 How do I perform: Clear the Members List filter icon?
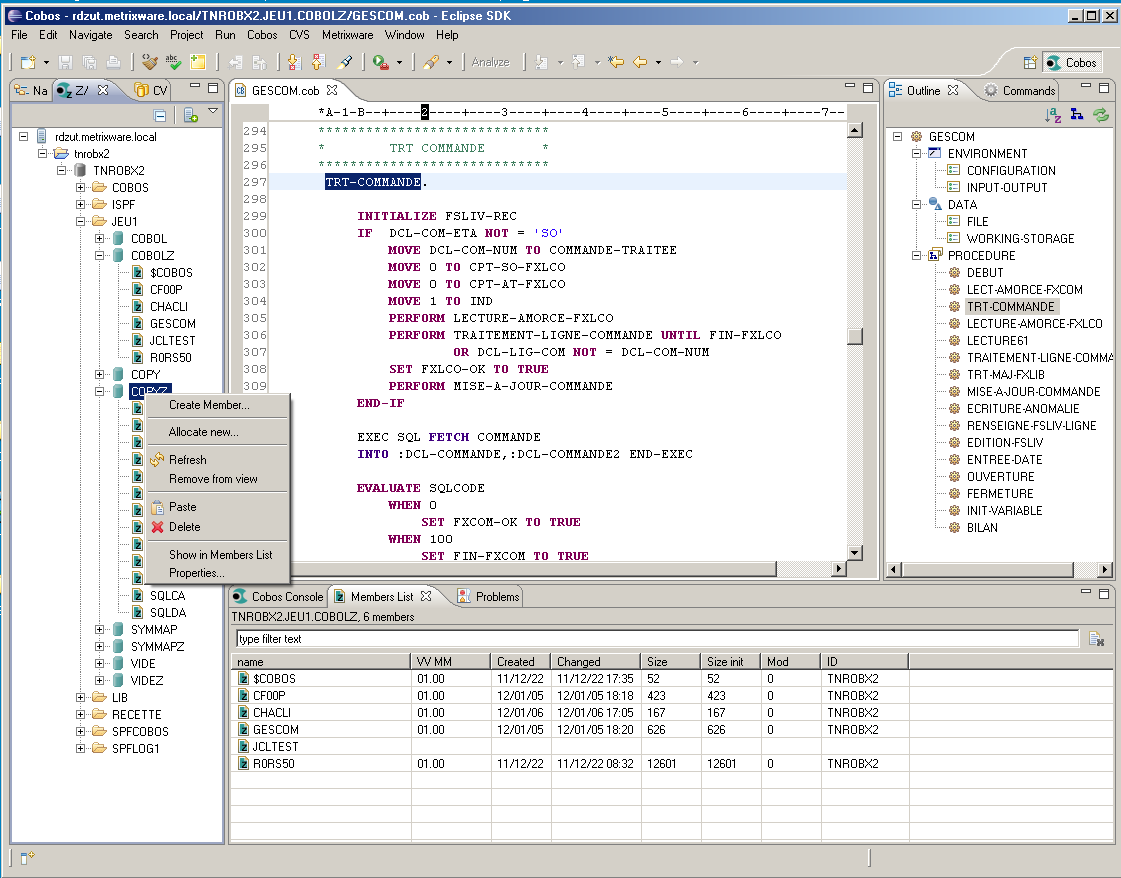click(1097, 638)
